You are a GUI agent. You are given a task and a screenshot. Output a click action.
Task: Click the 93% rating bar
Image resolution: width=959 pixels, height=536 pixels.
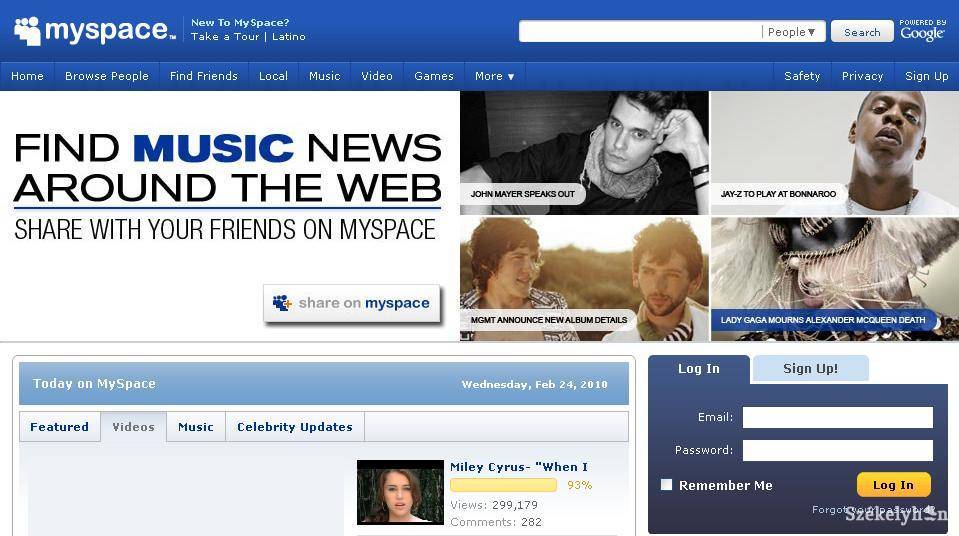coord(503,485)
